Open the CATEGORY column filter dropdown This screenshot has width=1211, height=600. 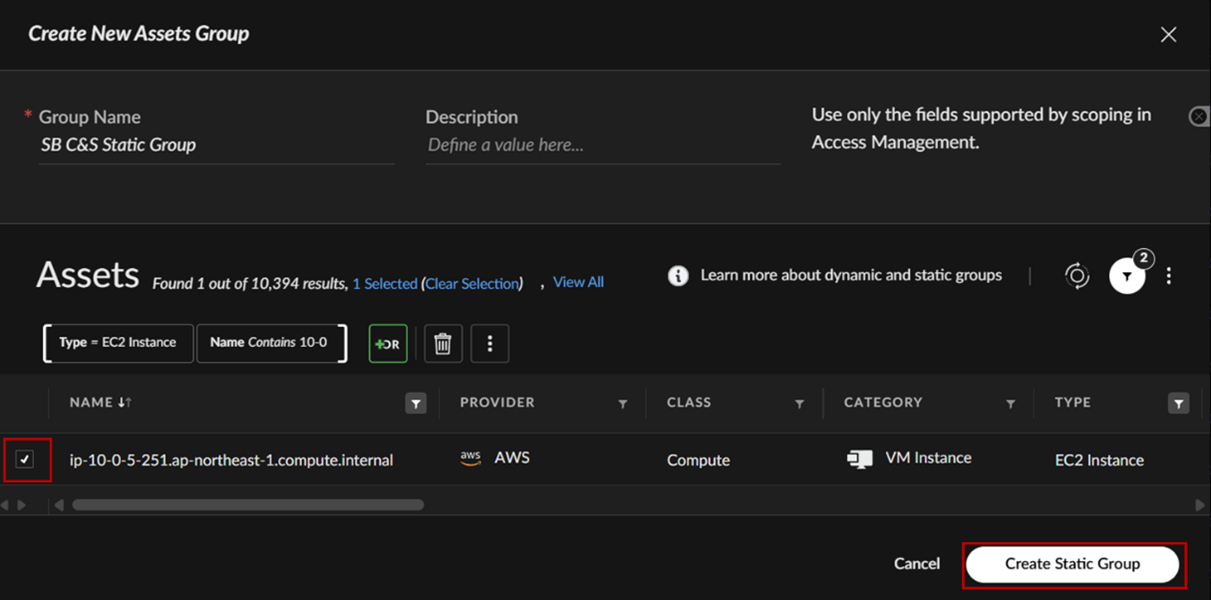(1011, 404)
